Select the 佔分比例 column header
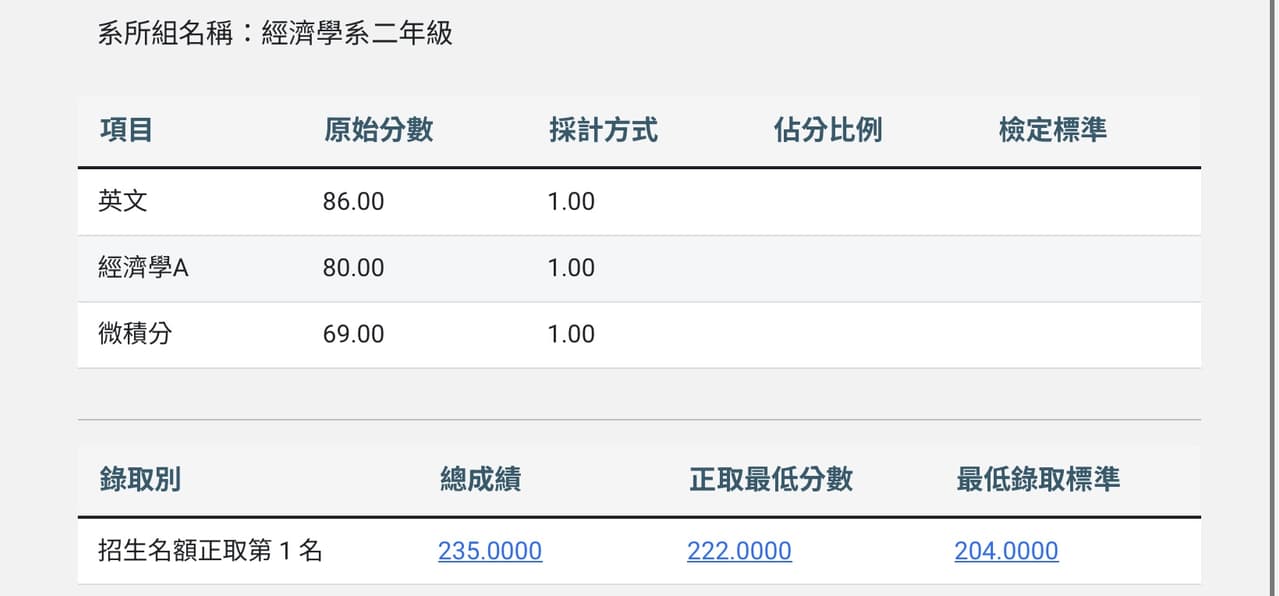1279x596 pixels. click(828, 130)
